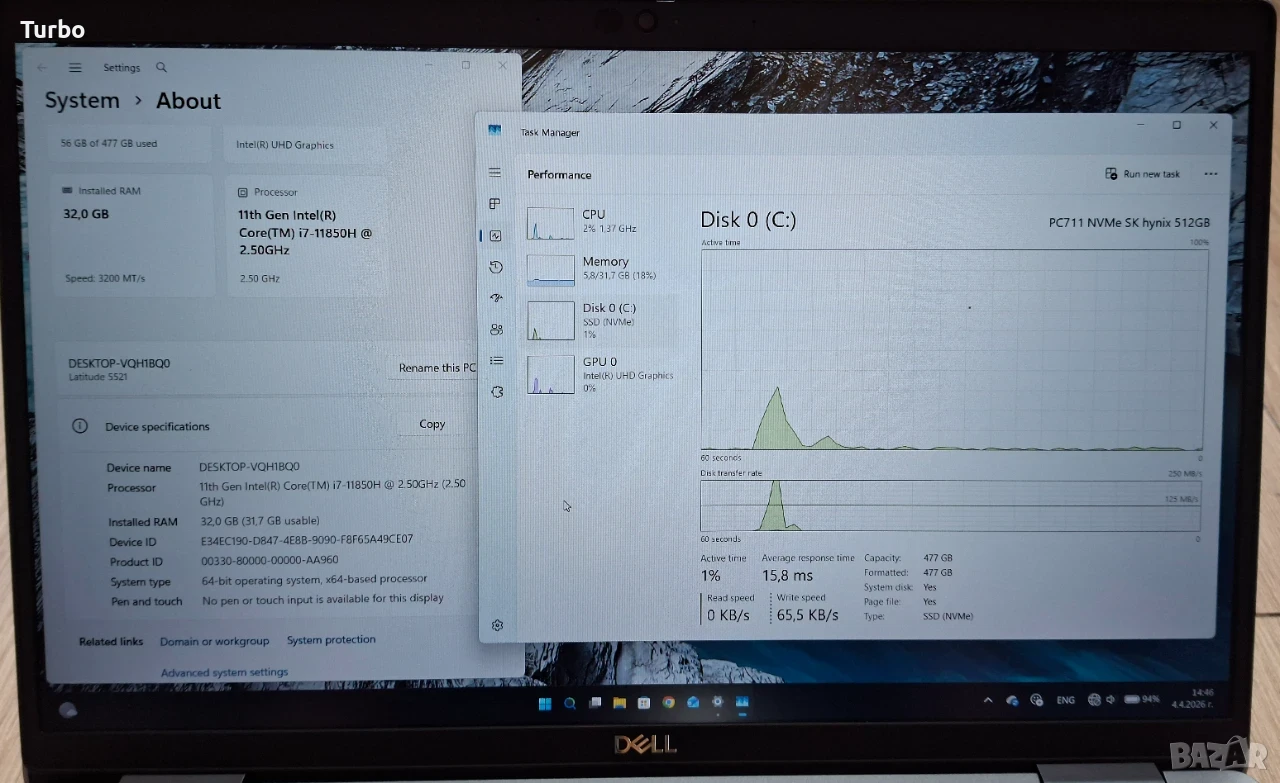1280x783 pixels.
Task: Click Device ID value text
Action: (306, 540)
